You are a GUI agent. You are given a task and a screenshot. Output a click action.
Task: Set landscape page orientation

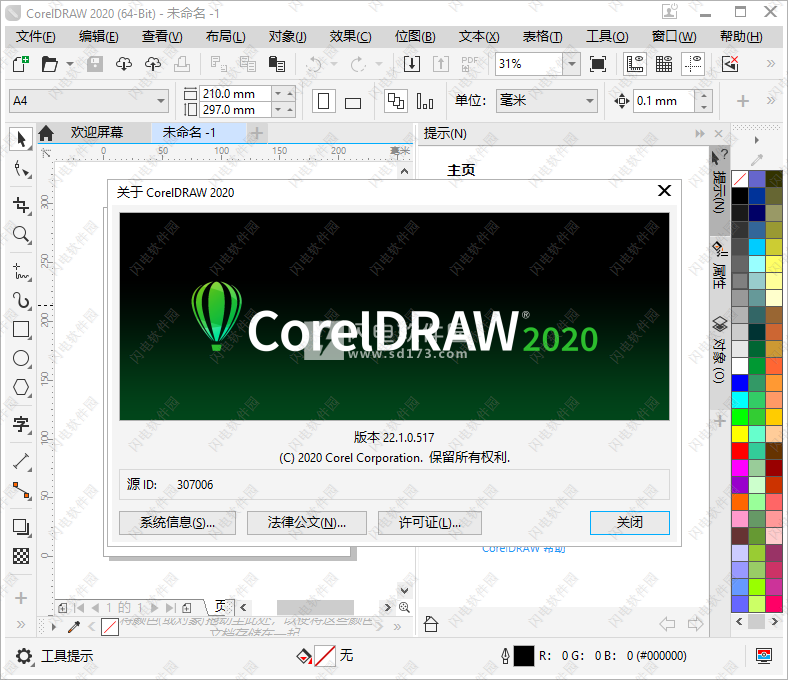[353, 103]
